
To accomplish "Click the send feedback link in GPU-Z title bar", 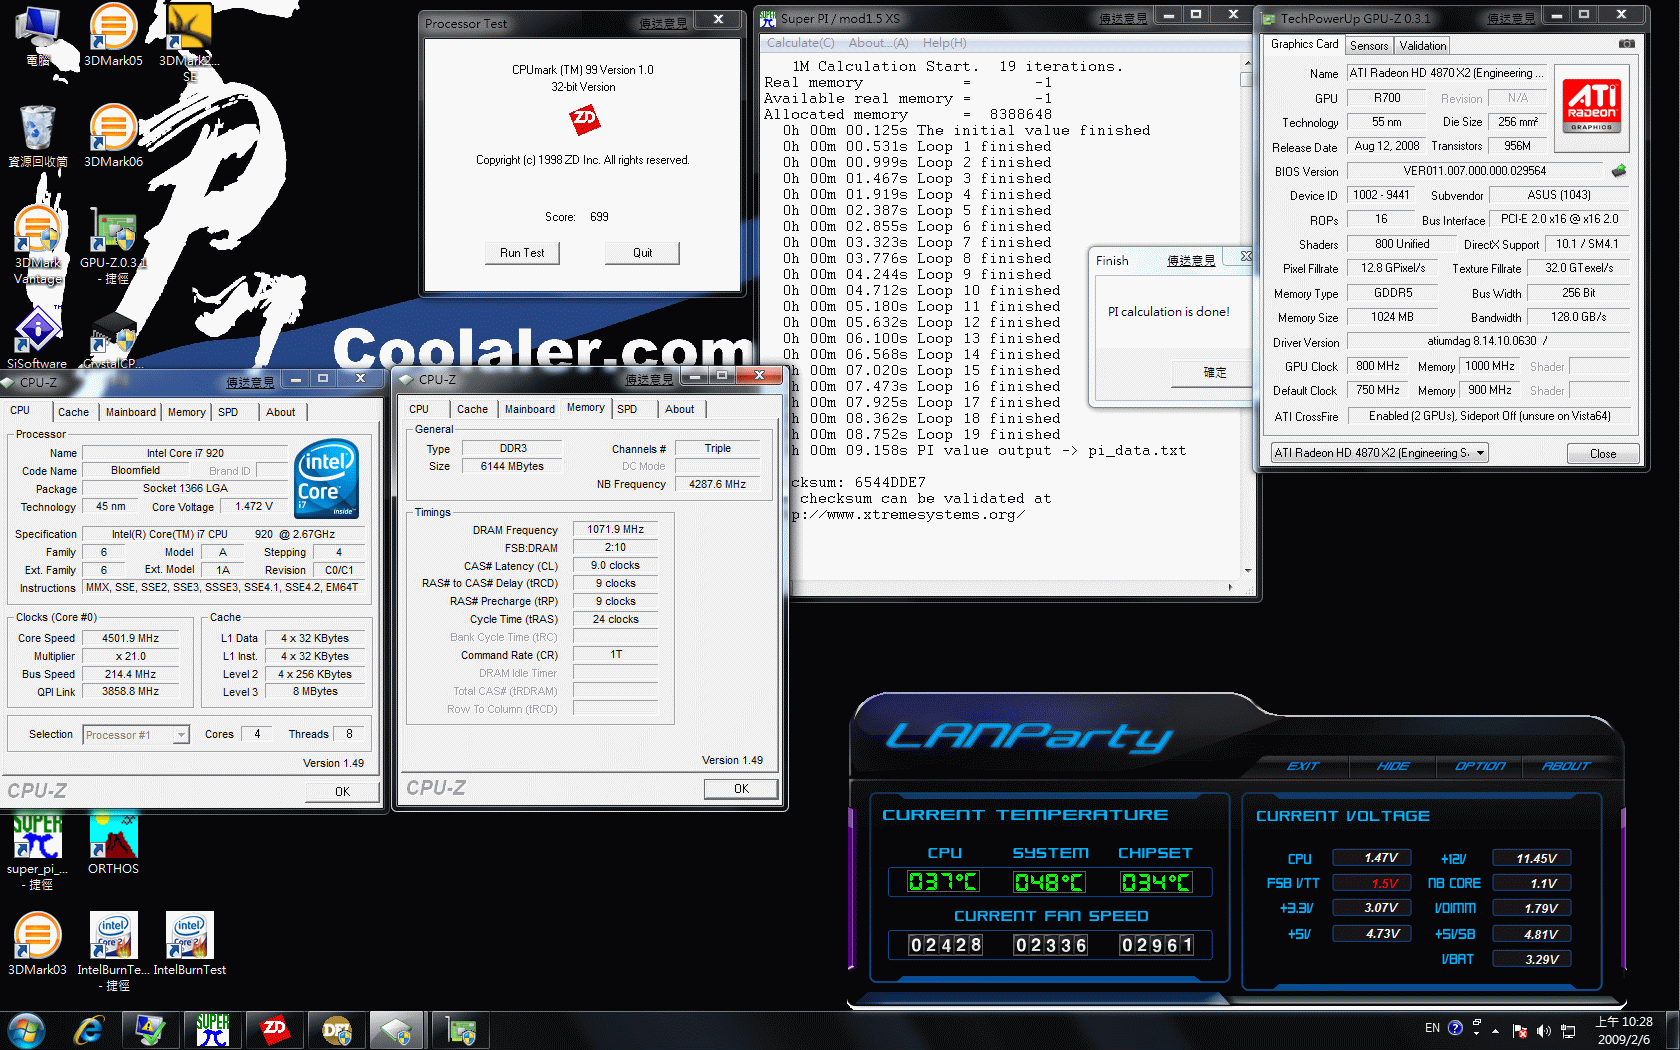I will coord(1510,19).
